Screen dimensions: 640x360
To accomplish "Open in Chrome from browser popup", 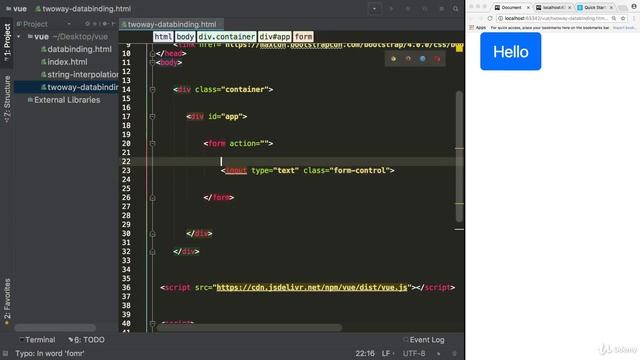I will point(393,59).
